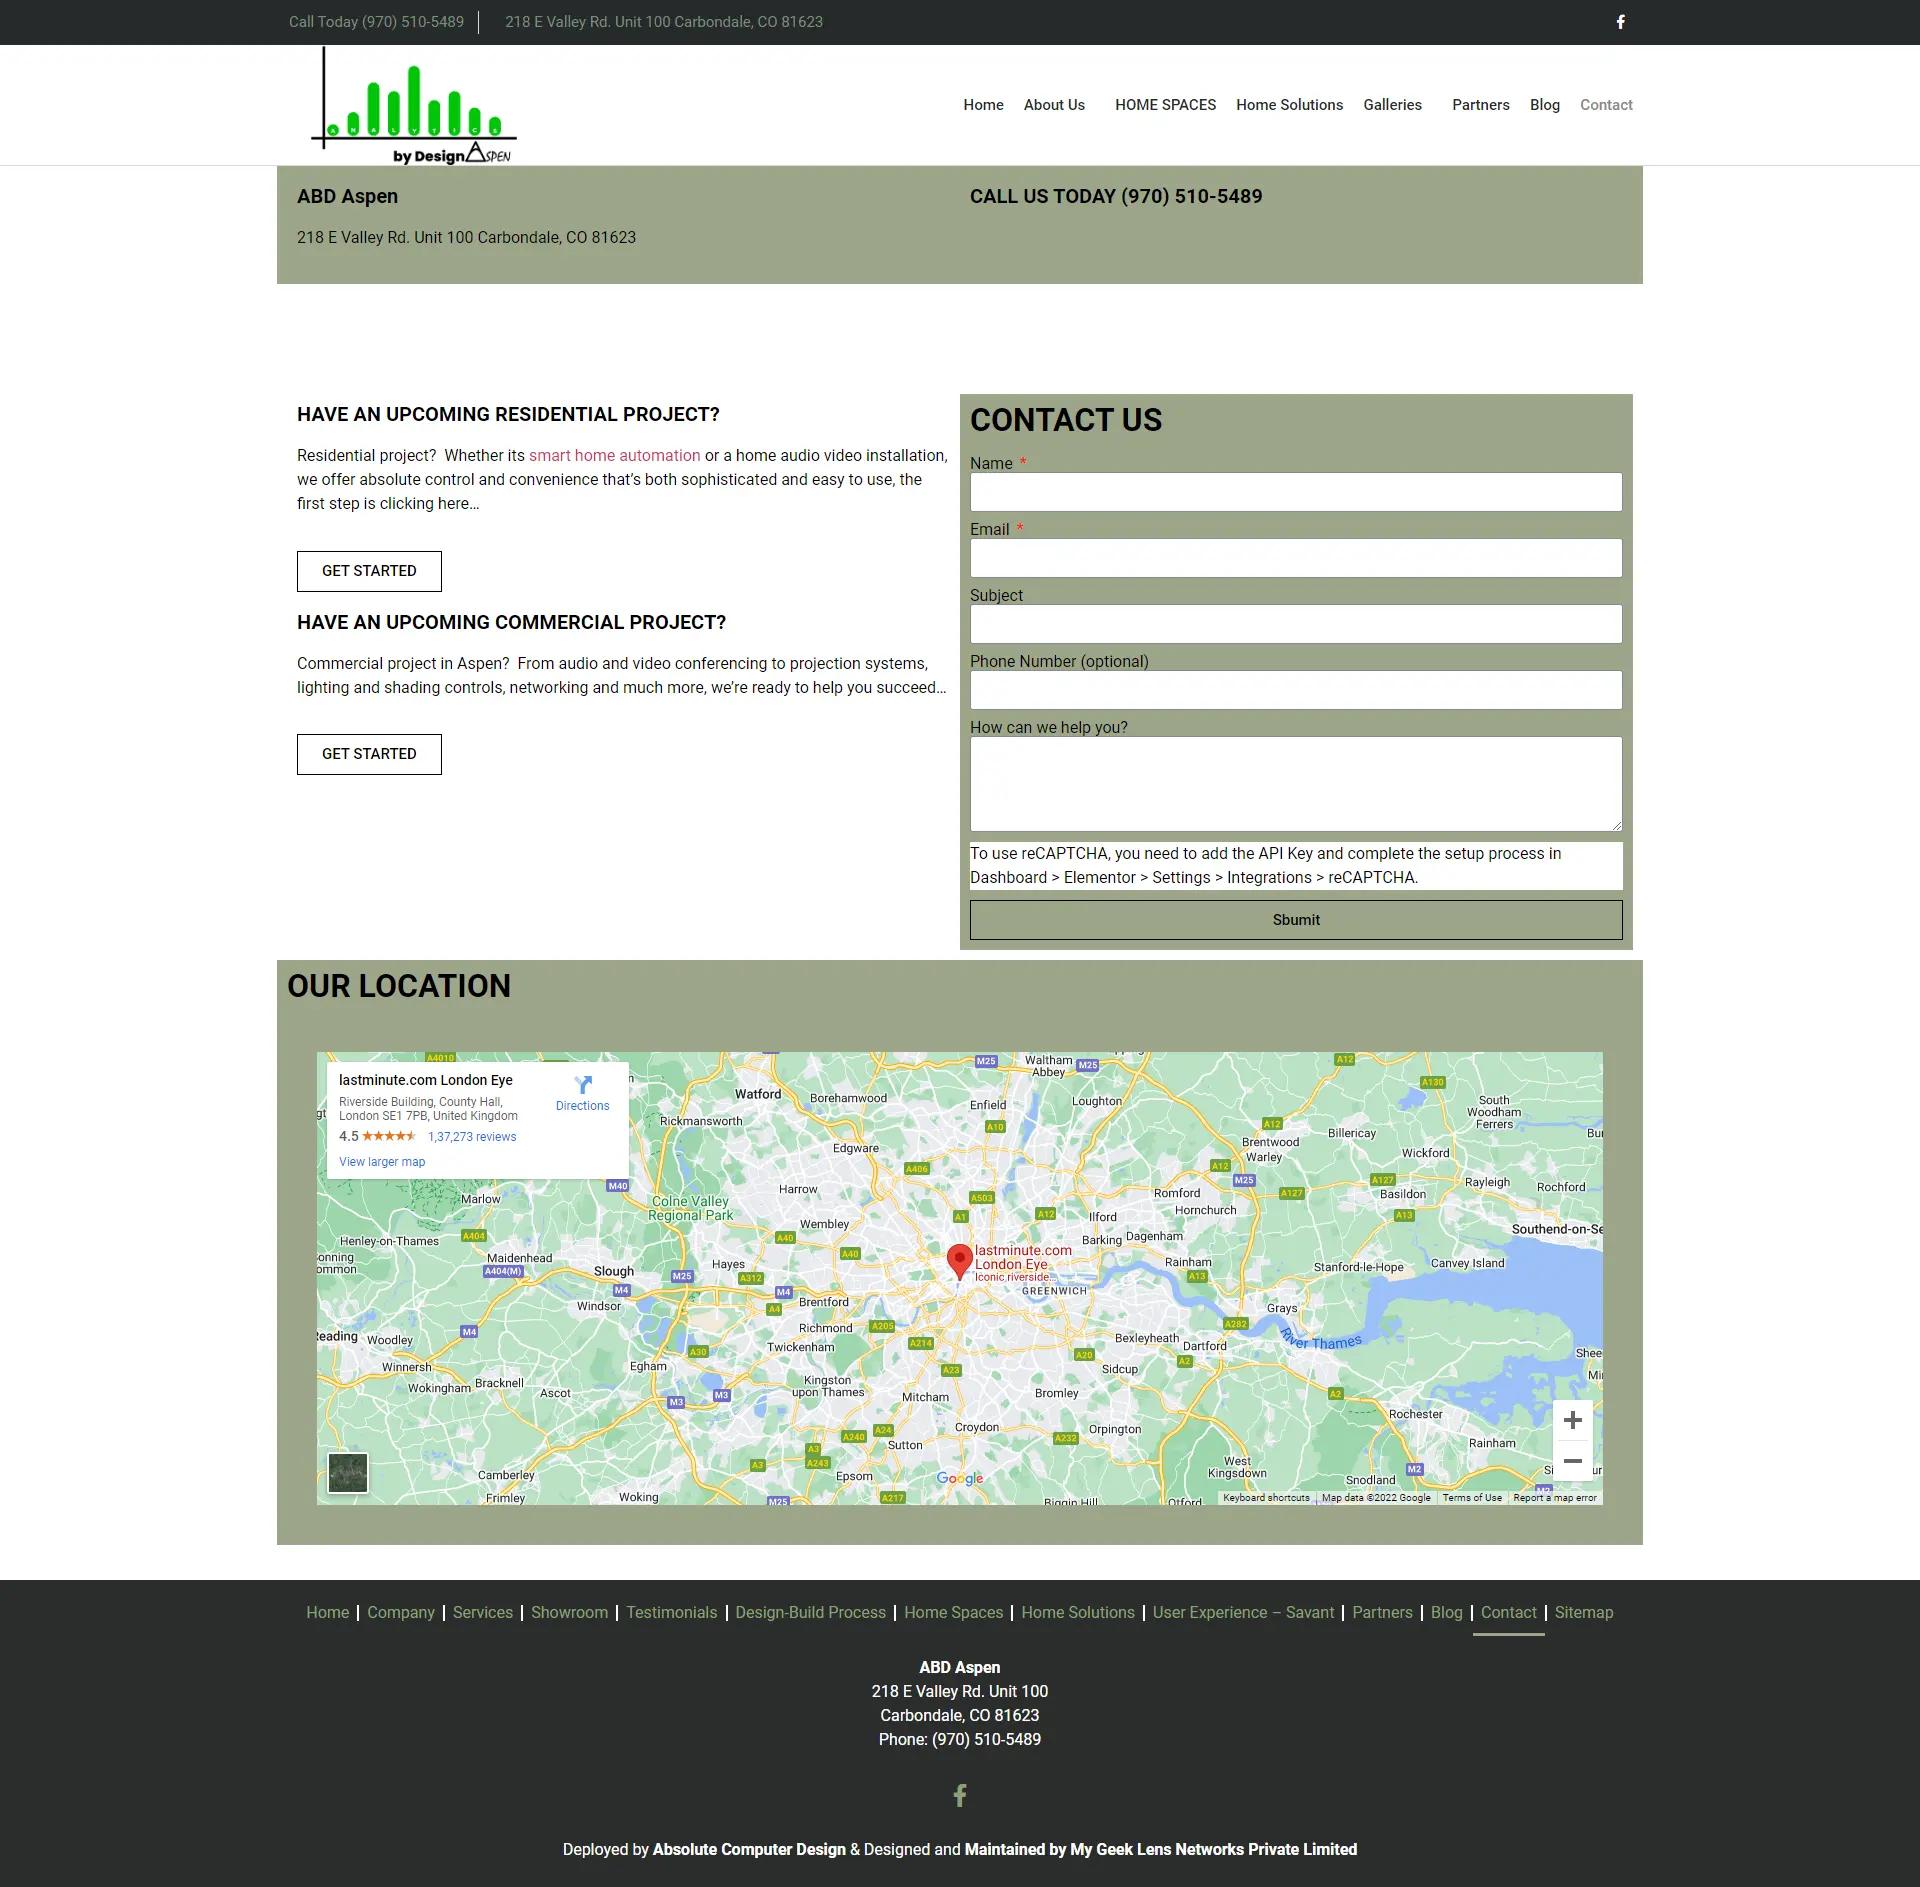1920x1887 pixels.
Task: Focus the Name input field
Action: 1295,492
